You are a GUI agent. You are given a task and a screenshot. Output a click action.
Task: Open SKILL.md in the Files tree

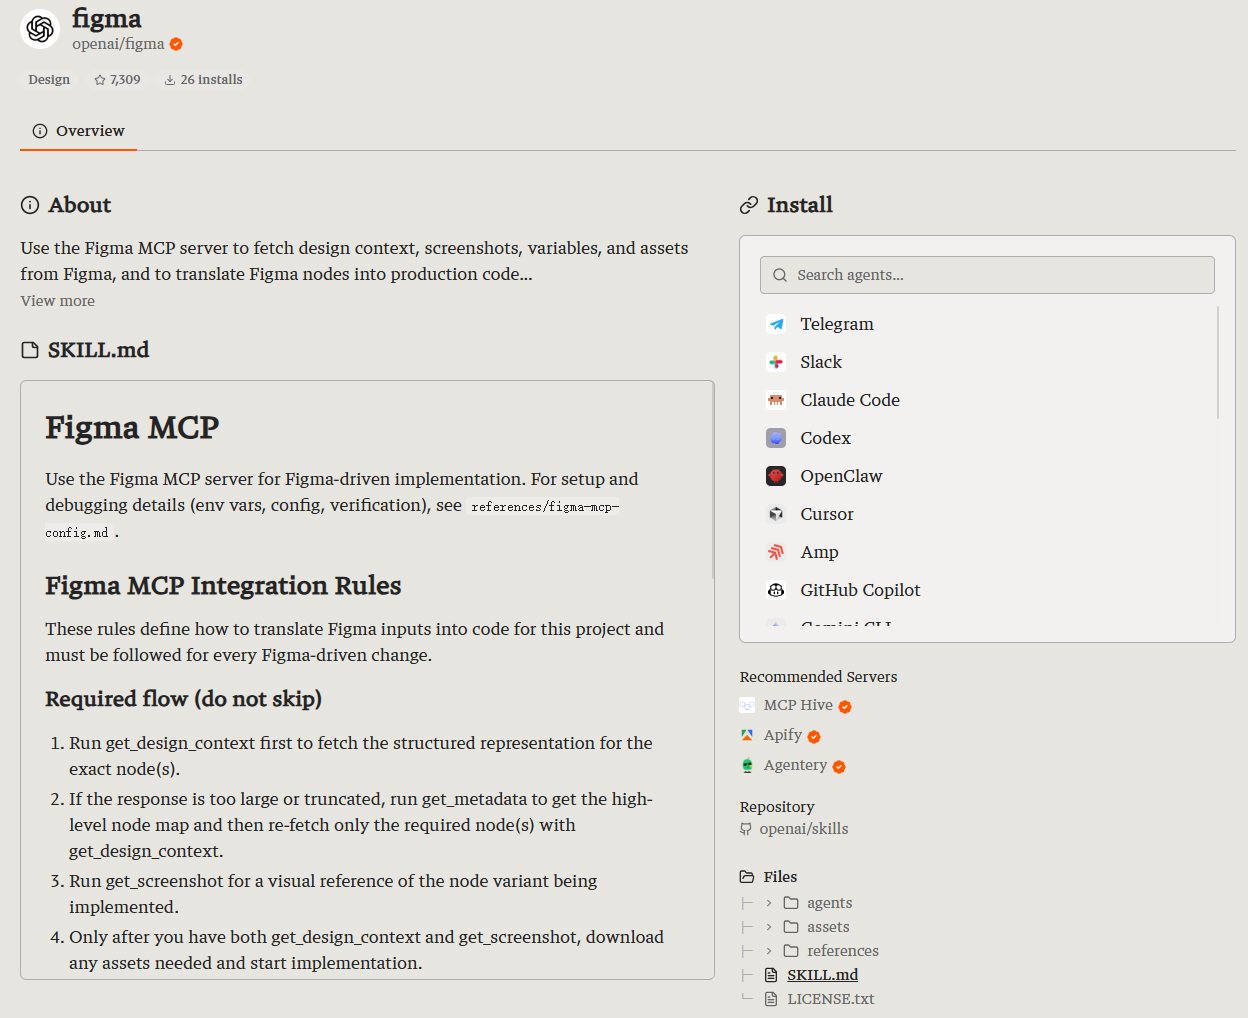pyautogui.click(x=822, y=975)
